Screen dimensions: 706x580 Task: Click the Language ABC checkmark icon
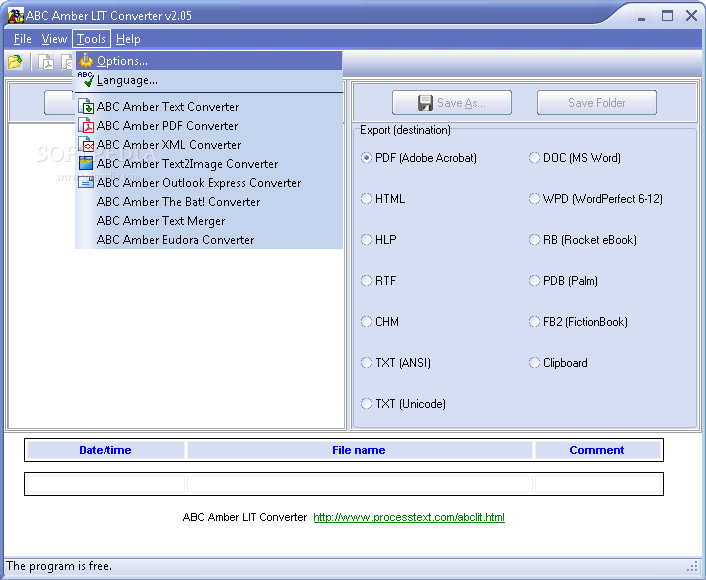pos(86,79)
